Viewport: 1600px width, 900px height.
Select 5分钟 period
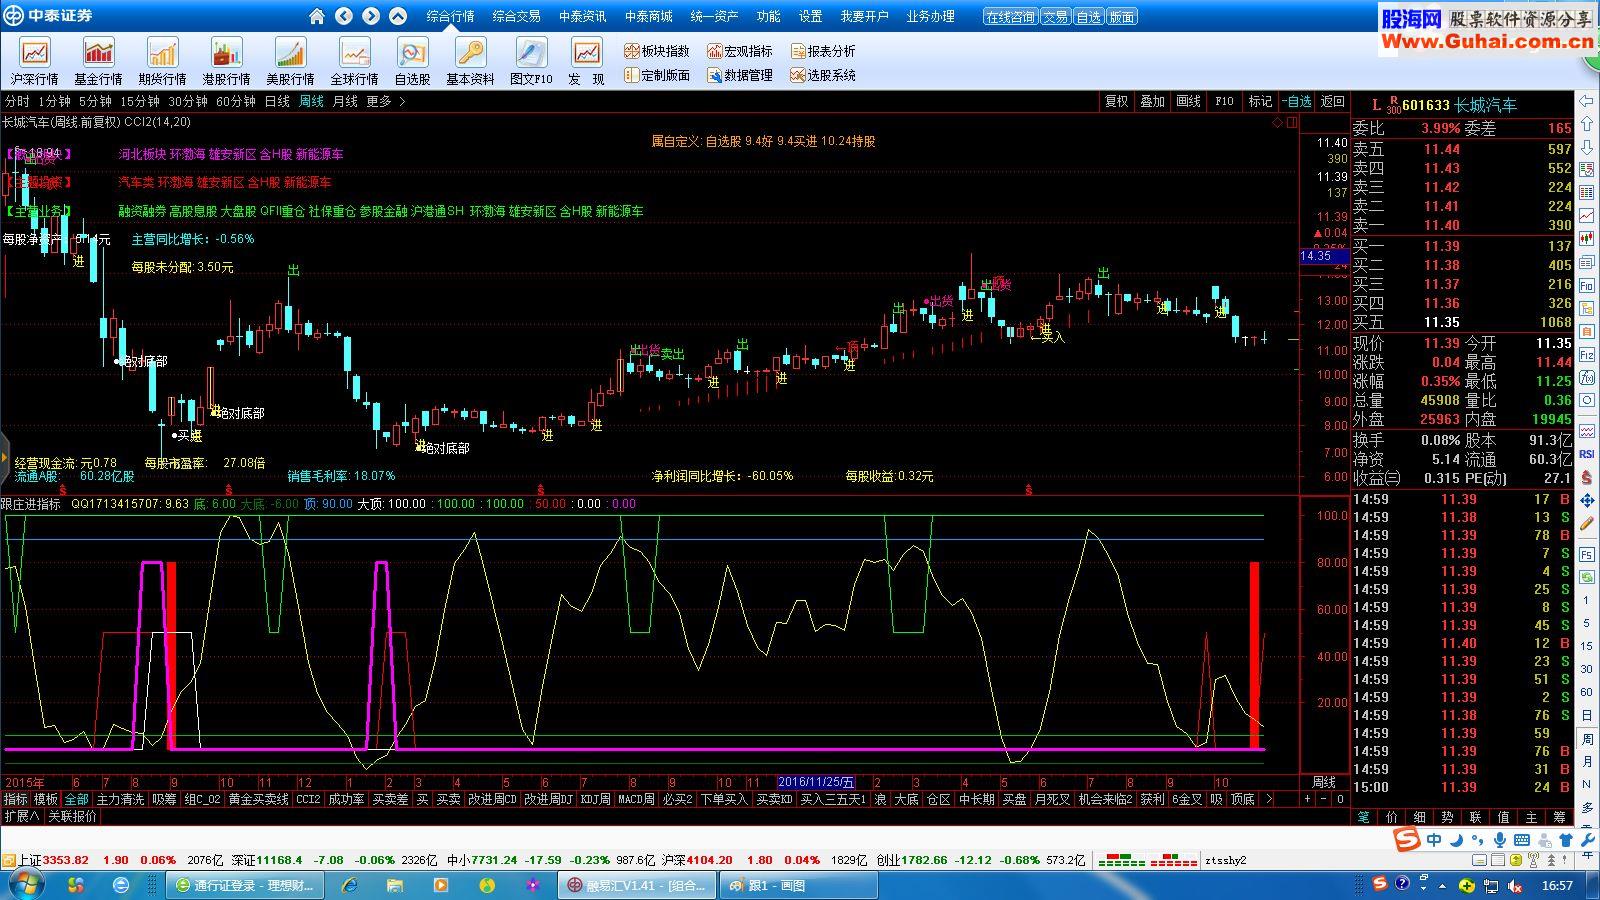click(95, 102)
